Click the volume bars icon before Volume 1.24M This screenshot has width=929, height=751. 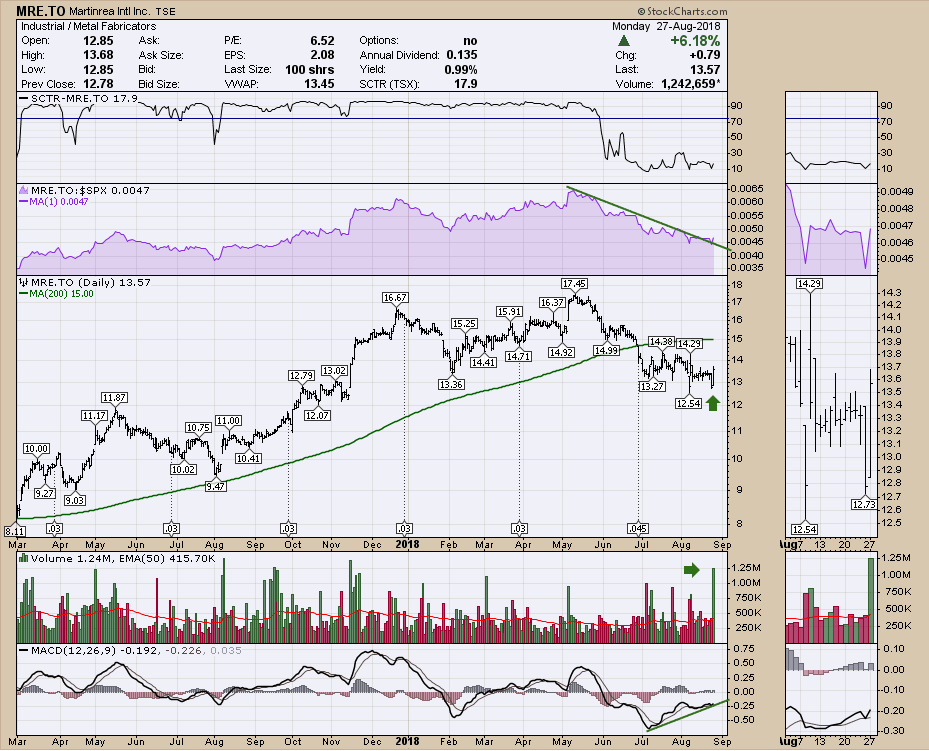[24, 558]
